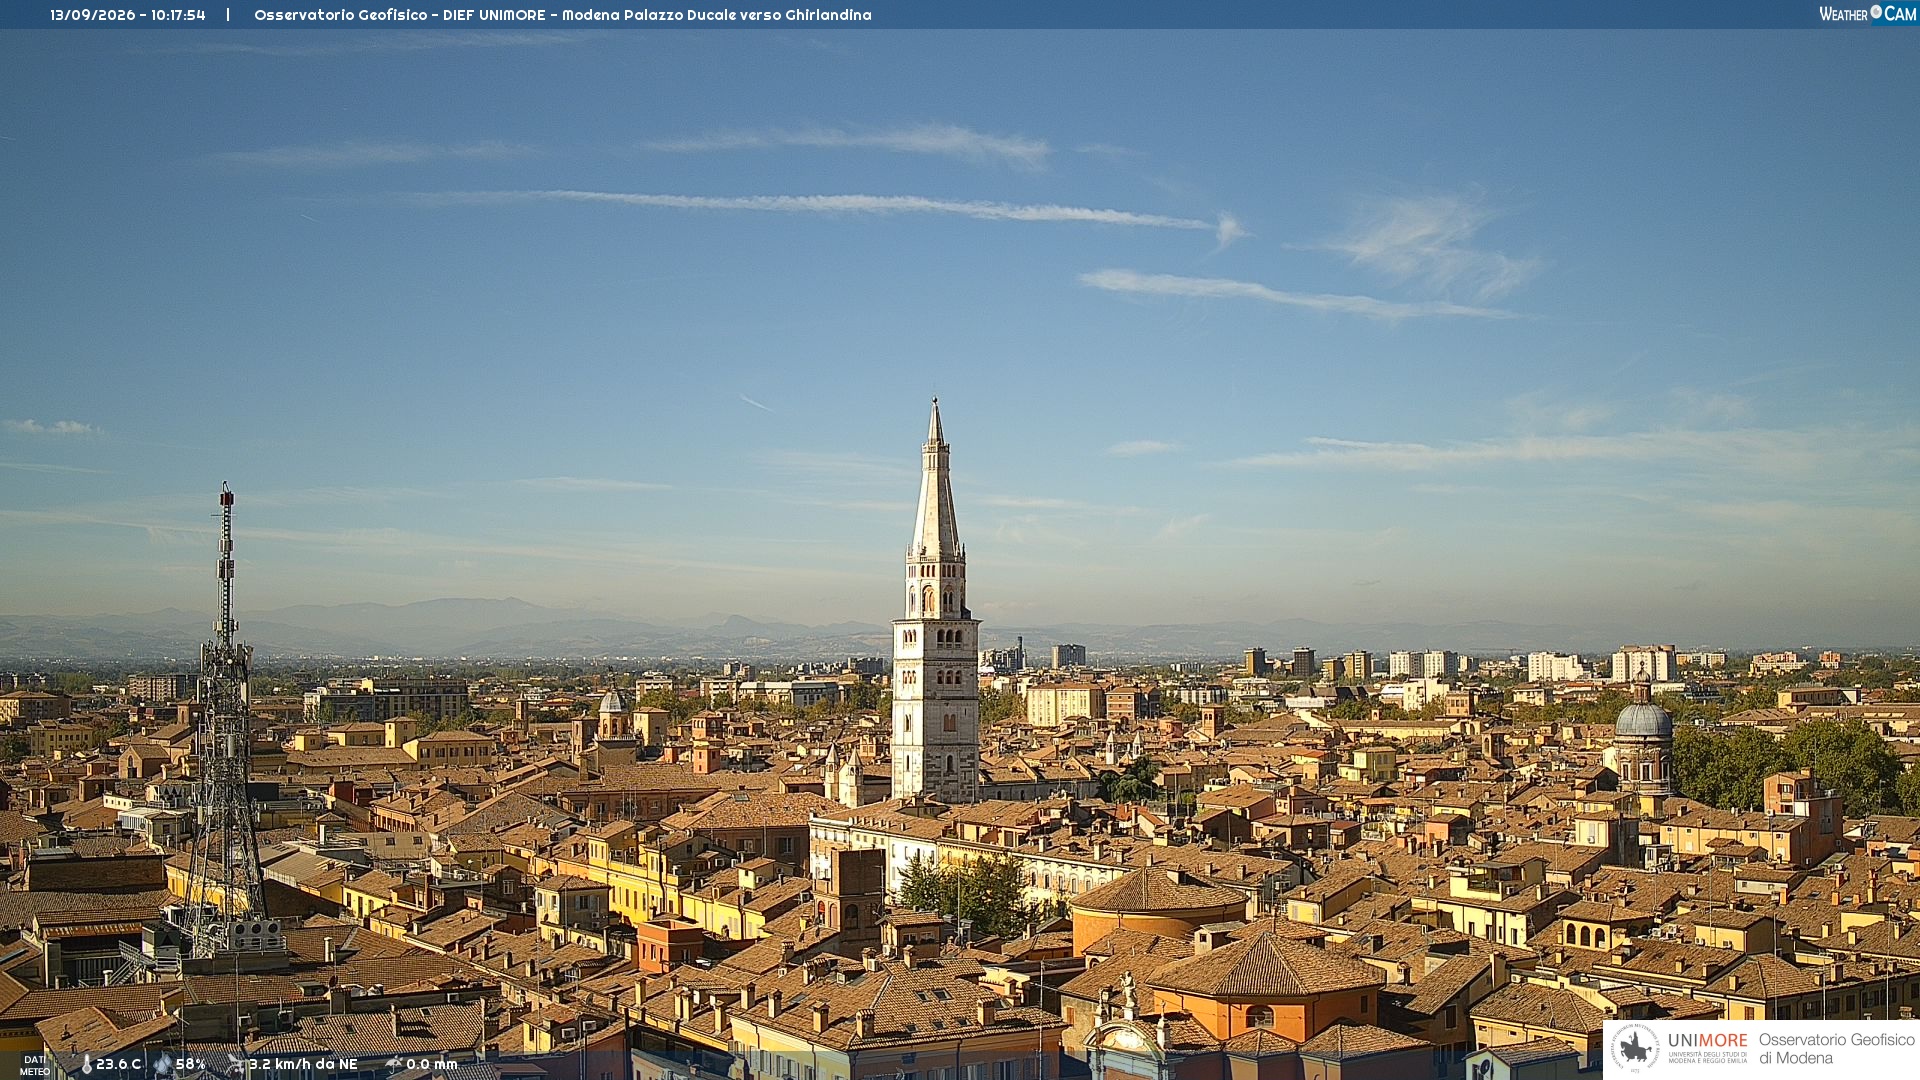Click the DATI METEO label

(x=35, y=1065)
